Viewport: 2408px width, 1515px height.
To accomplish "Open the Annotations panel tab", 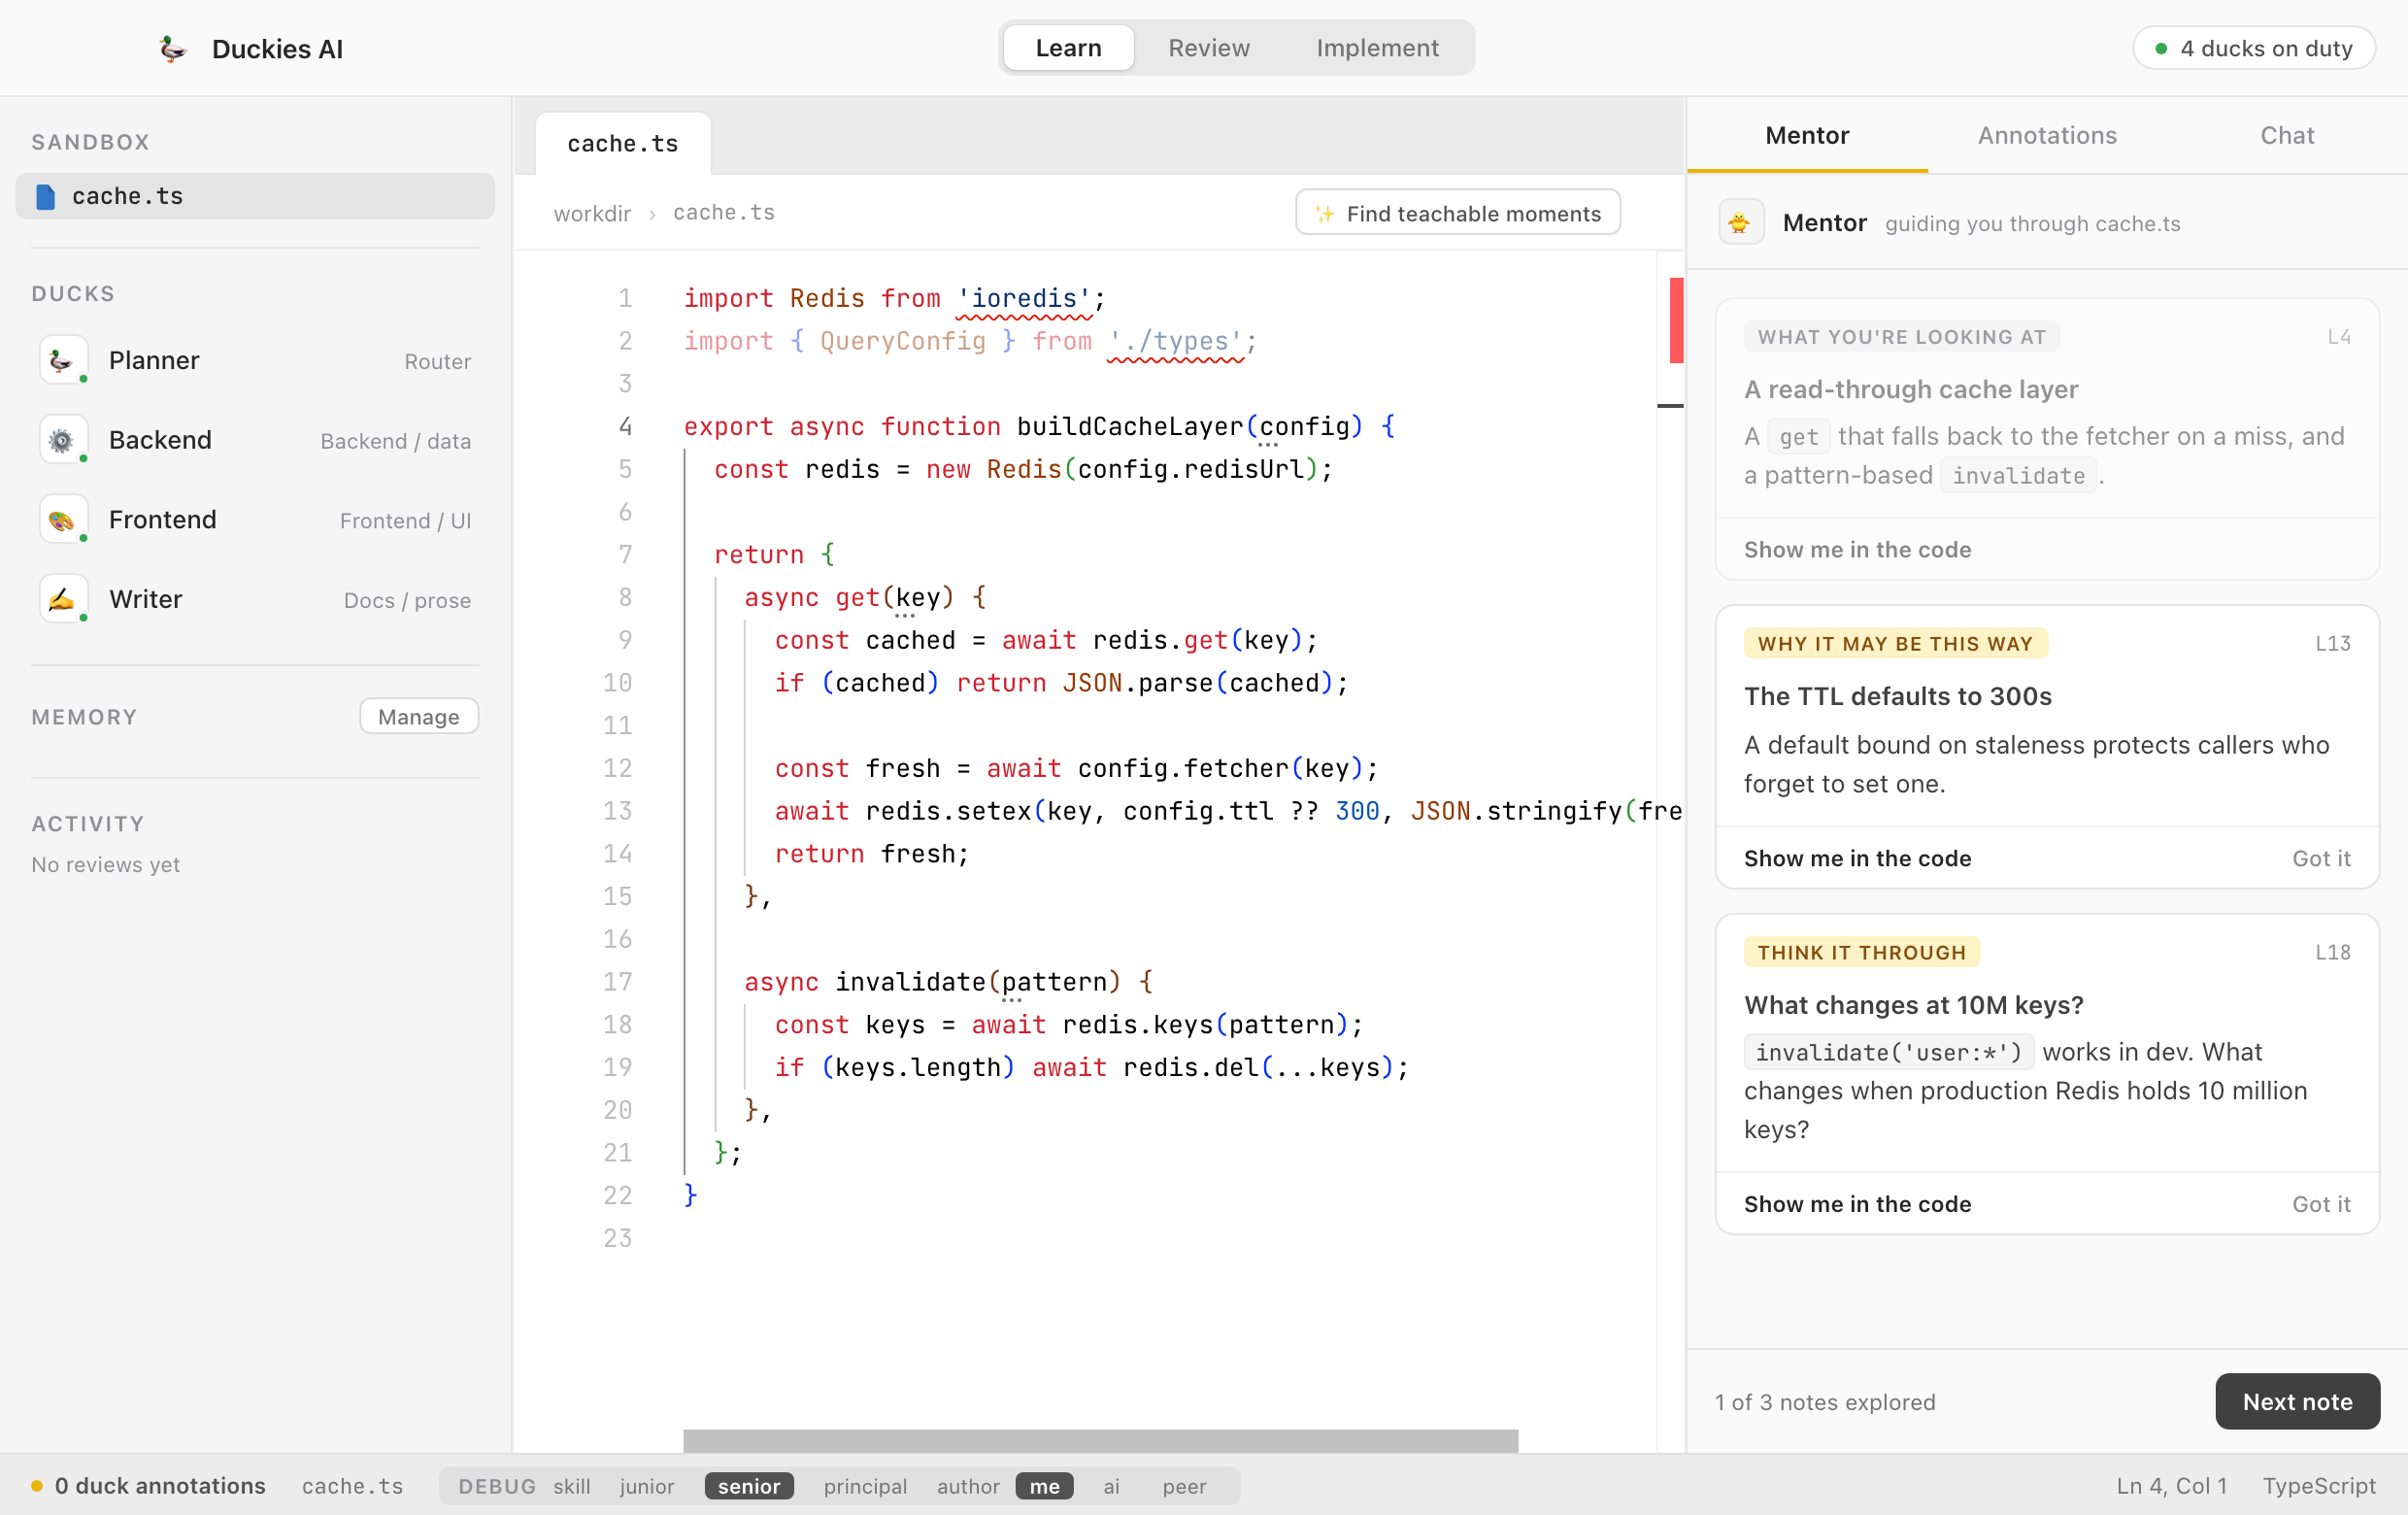I will 2047,135.
